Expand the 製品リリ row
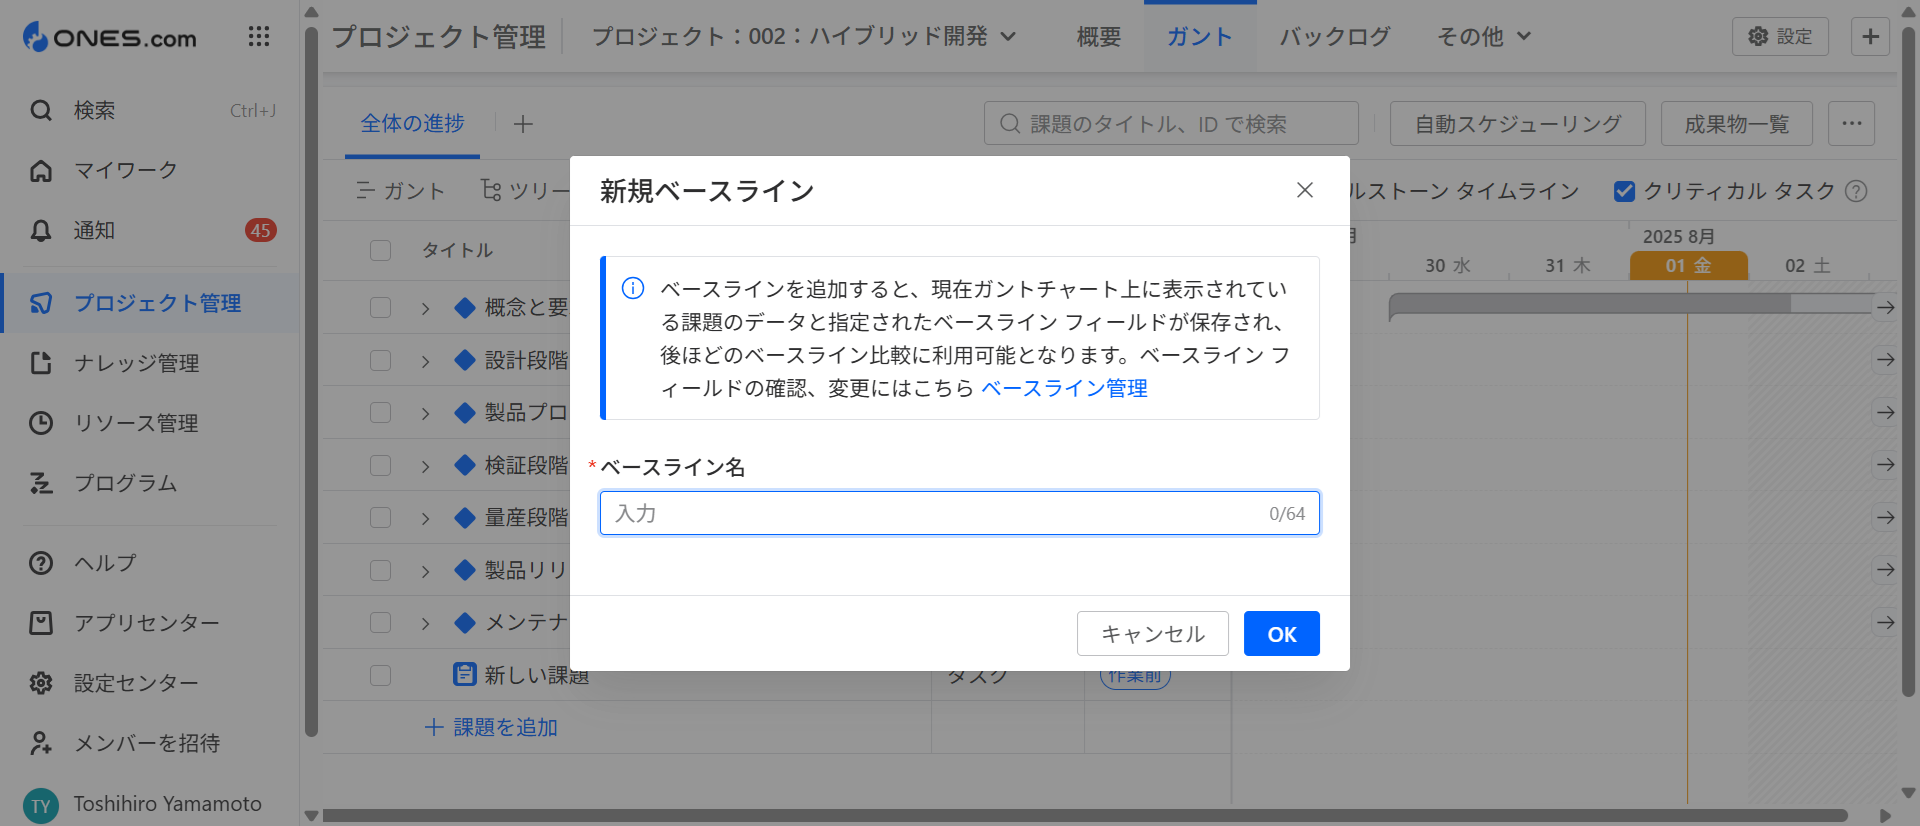This screenshot has width=1920, height=826. point(425,571)
